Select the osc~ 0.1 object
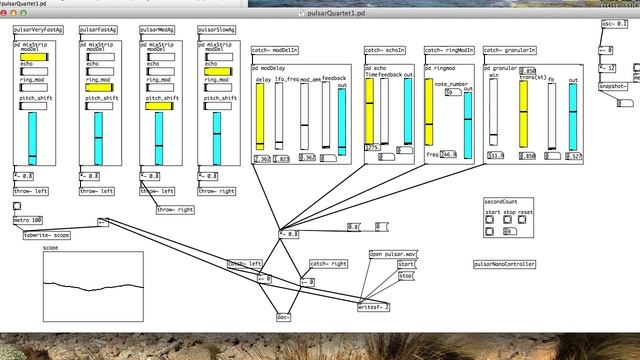This screenshot has width=640, height=360. coord(614,24)
